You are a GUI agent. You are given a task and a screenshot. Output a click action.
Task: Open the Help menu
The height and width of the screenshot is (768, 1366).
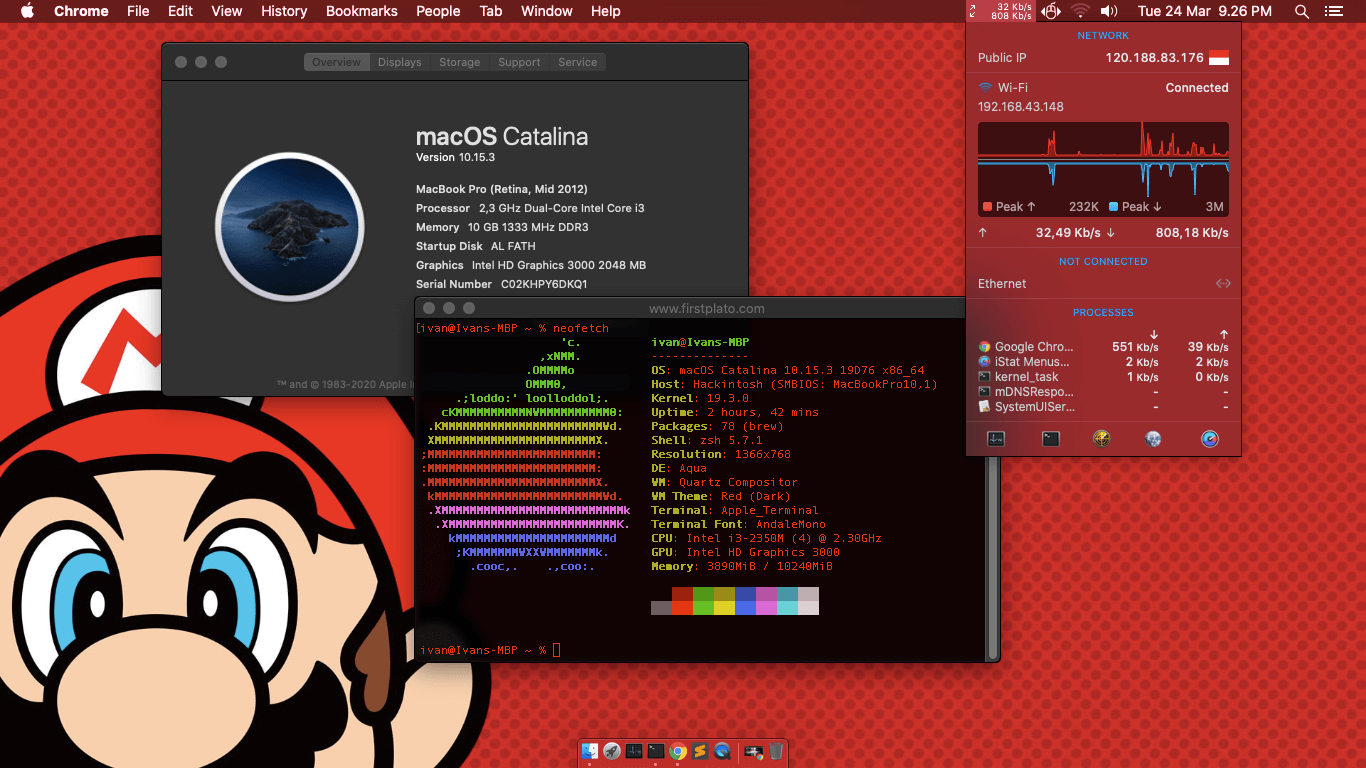coord(606,11)
